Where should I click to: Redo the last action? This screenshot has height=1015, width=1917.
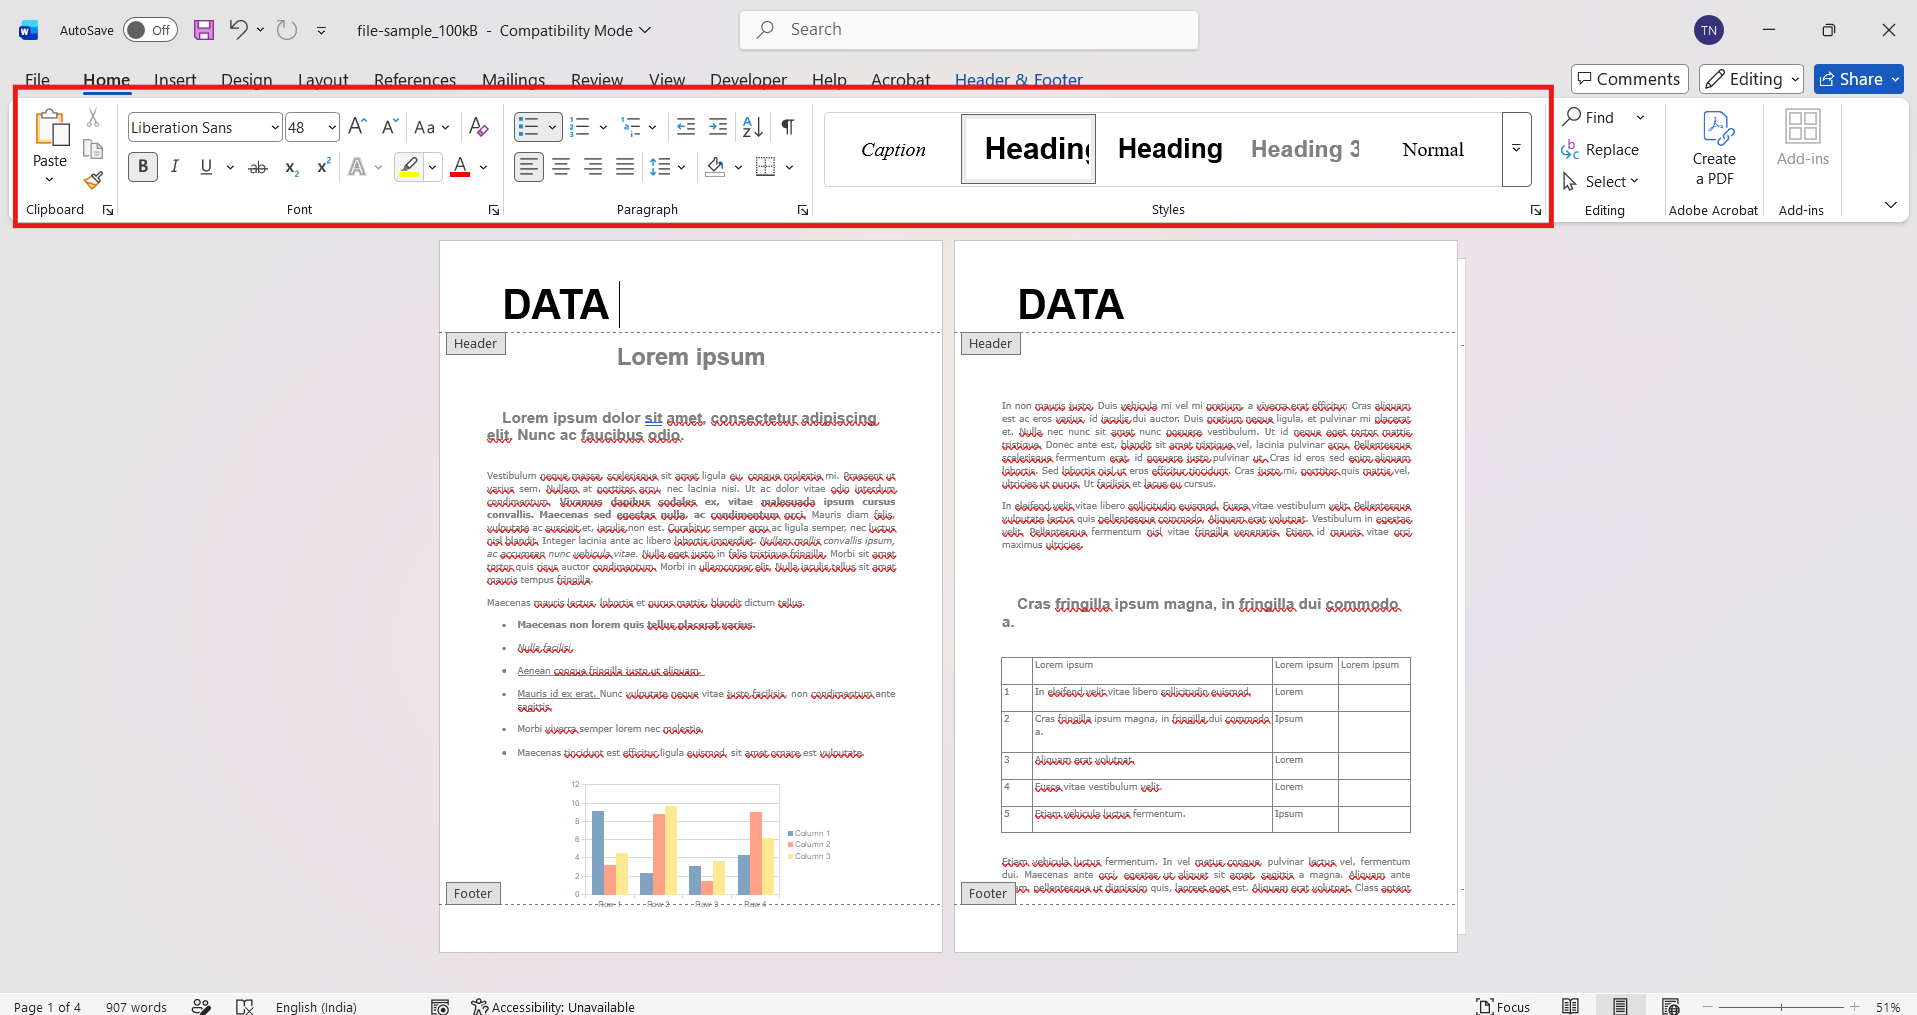[287, 30]
